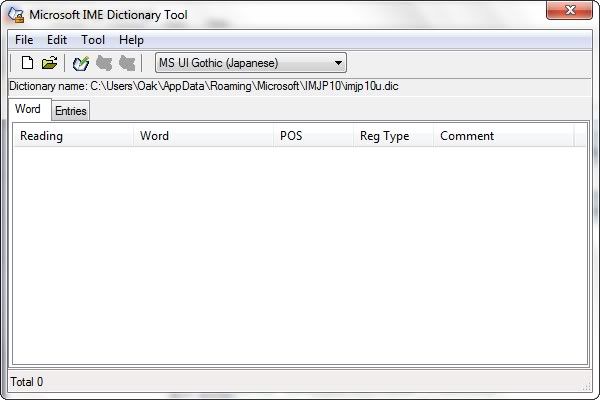
Task: Sort by the Word column header
Action: point(203,136)
